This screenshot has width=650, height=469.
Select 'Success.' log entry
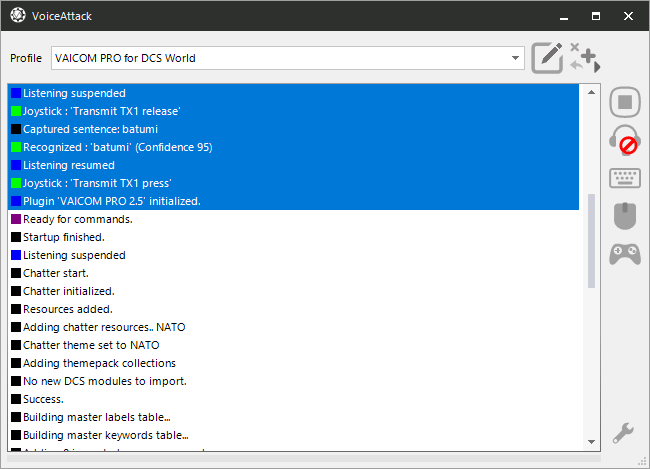pyautogui.click(x=293, y=399)
